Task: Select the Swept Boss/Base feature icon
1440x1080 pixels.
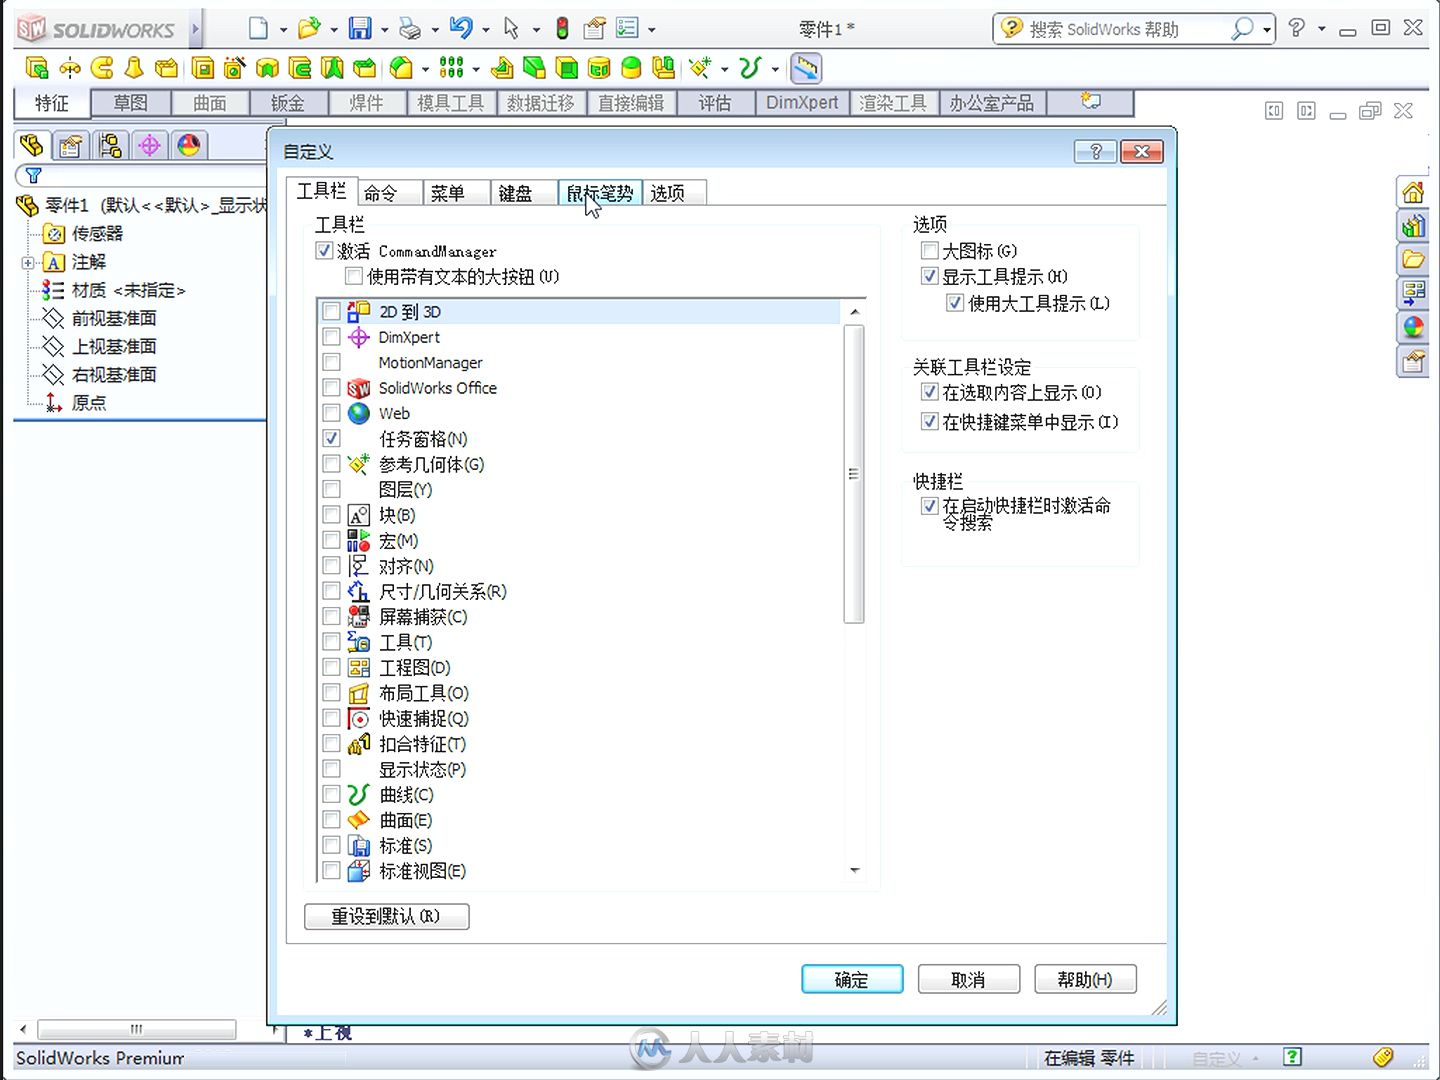Action: [x=102, y=68]
